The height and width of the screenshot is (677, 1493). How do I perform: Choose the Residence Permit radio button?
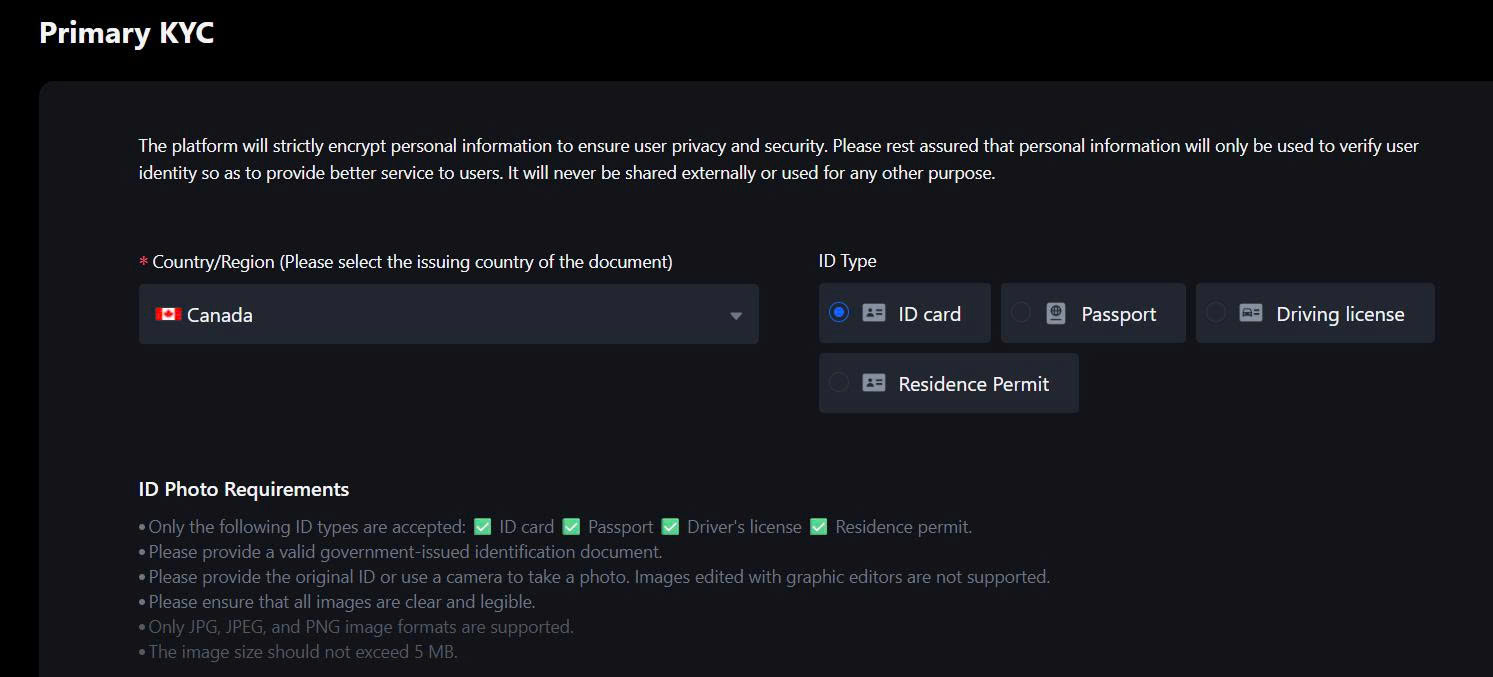click(838, 382)
